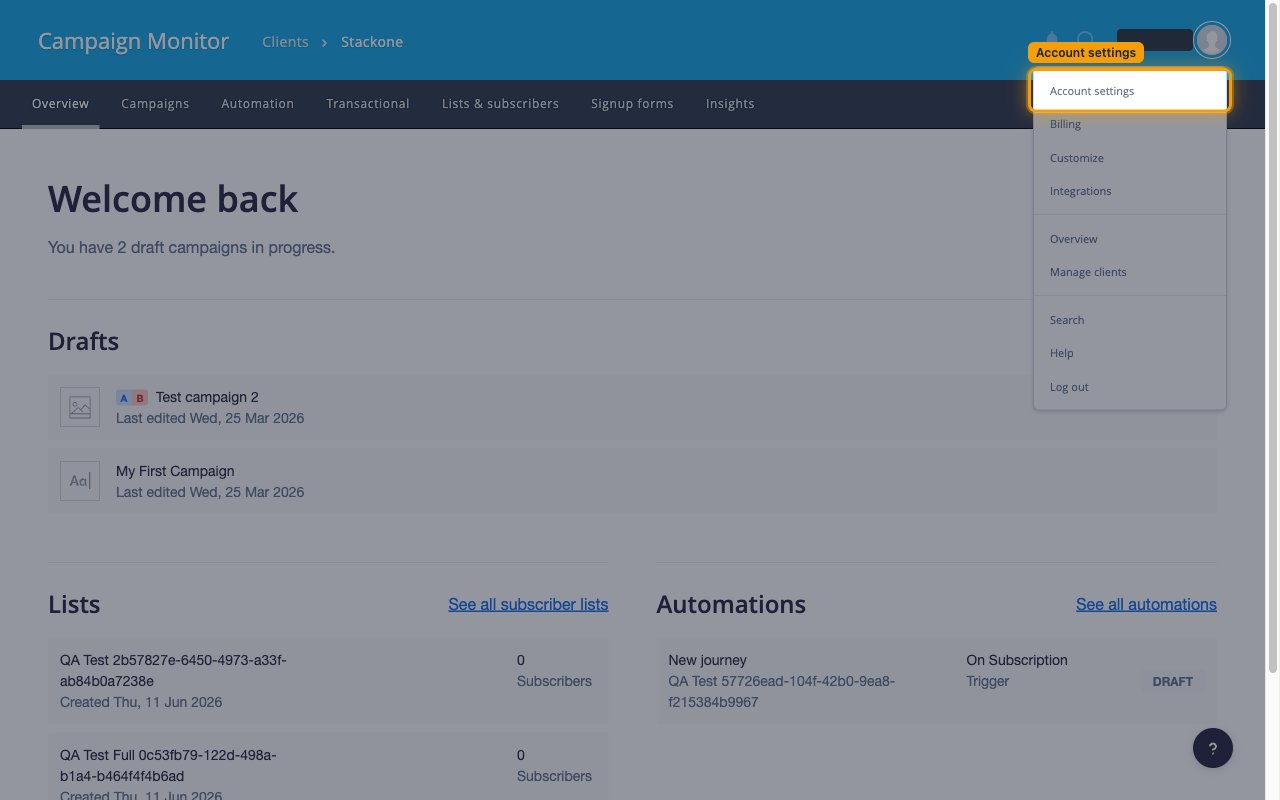
Task: Select Overview in the account dropdown
Action: [1130, 239]
